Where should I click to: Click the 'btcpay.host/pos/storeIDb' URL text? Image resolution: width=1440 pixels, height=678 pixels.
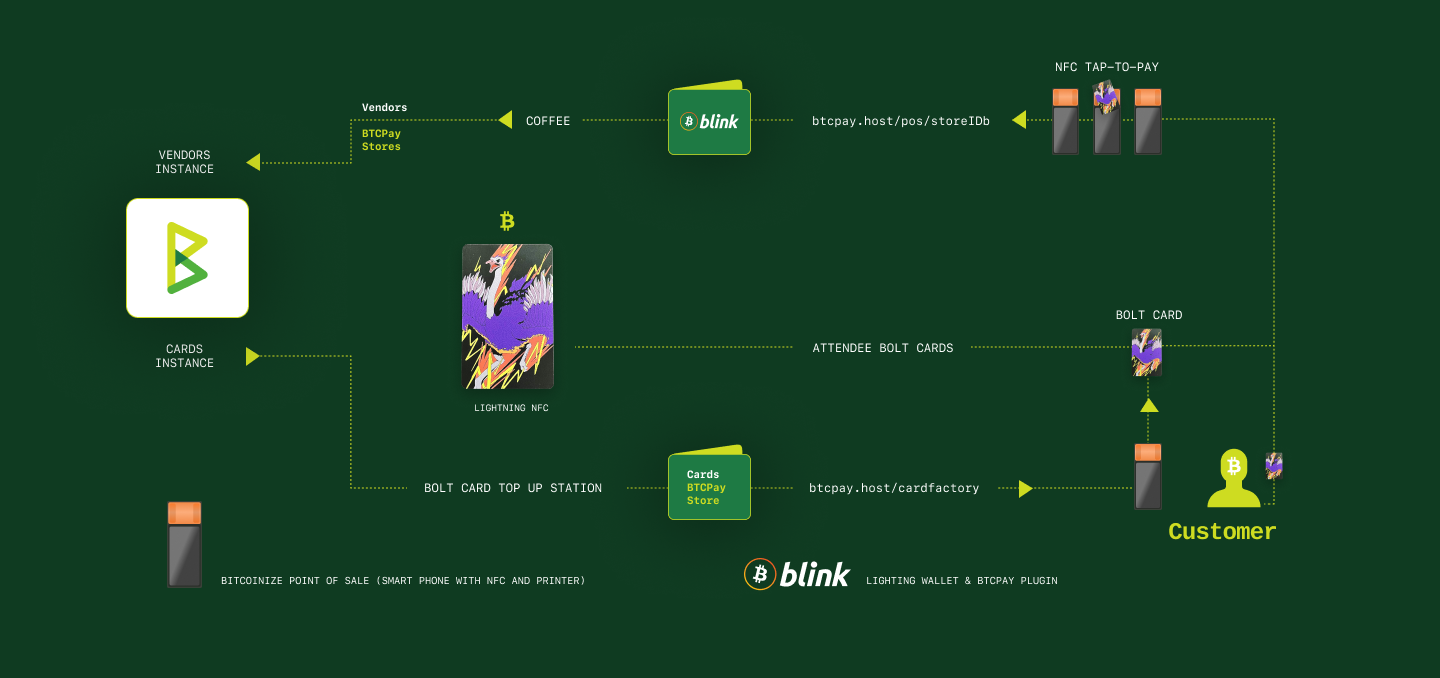tap(901, 121)
